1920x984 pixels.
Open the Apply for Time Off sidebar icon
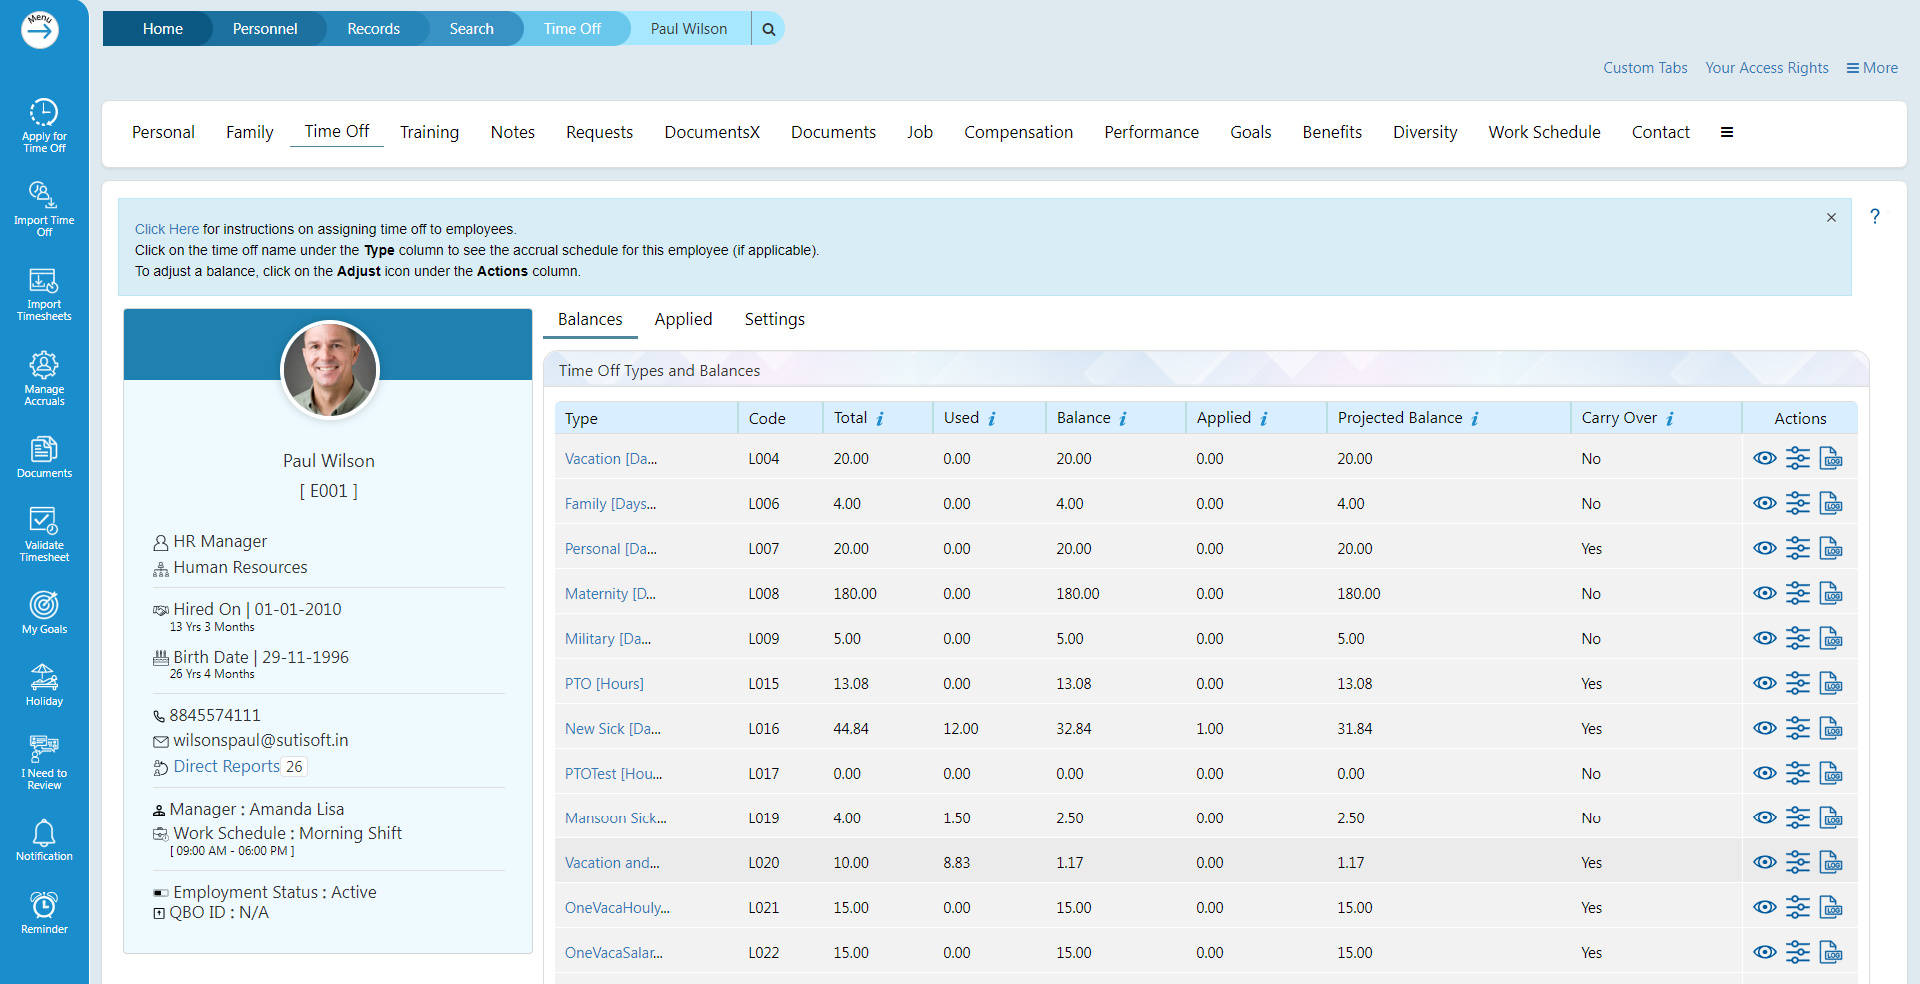coord(44,126)
